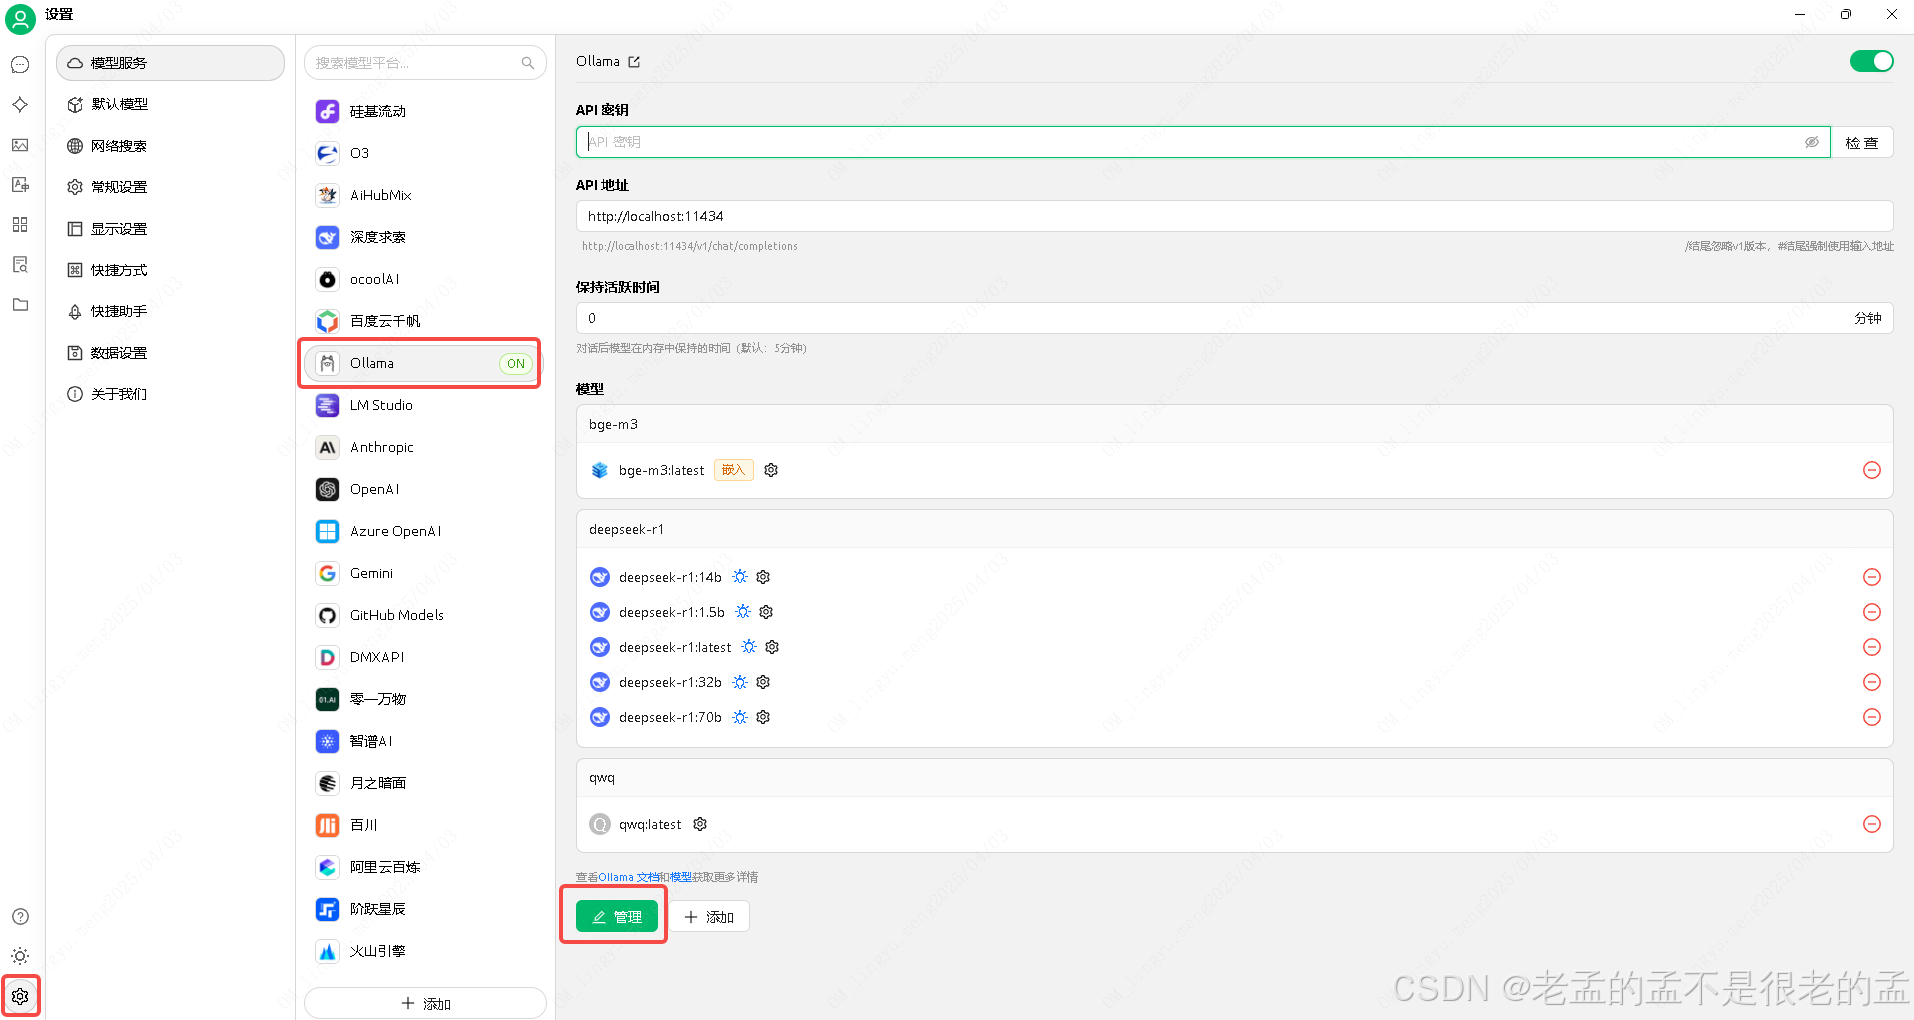
Task: Open settings gear for deepseek-r1:1.5b
Action: [x=766, y=612]
